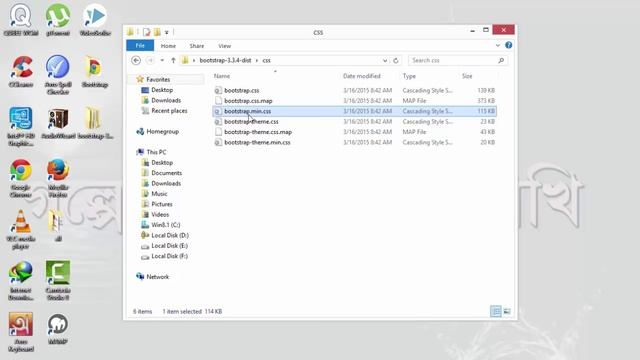Go back using the Explorer back arrow
The height and width of the screenshot is (360, 640).
coord(136,60)
